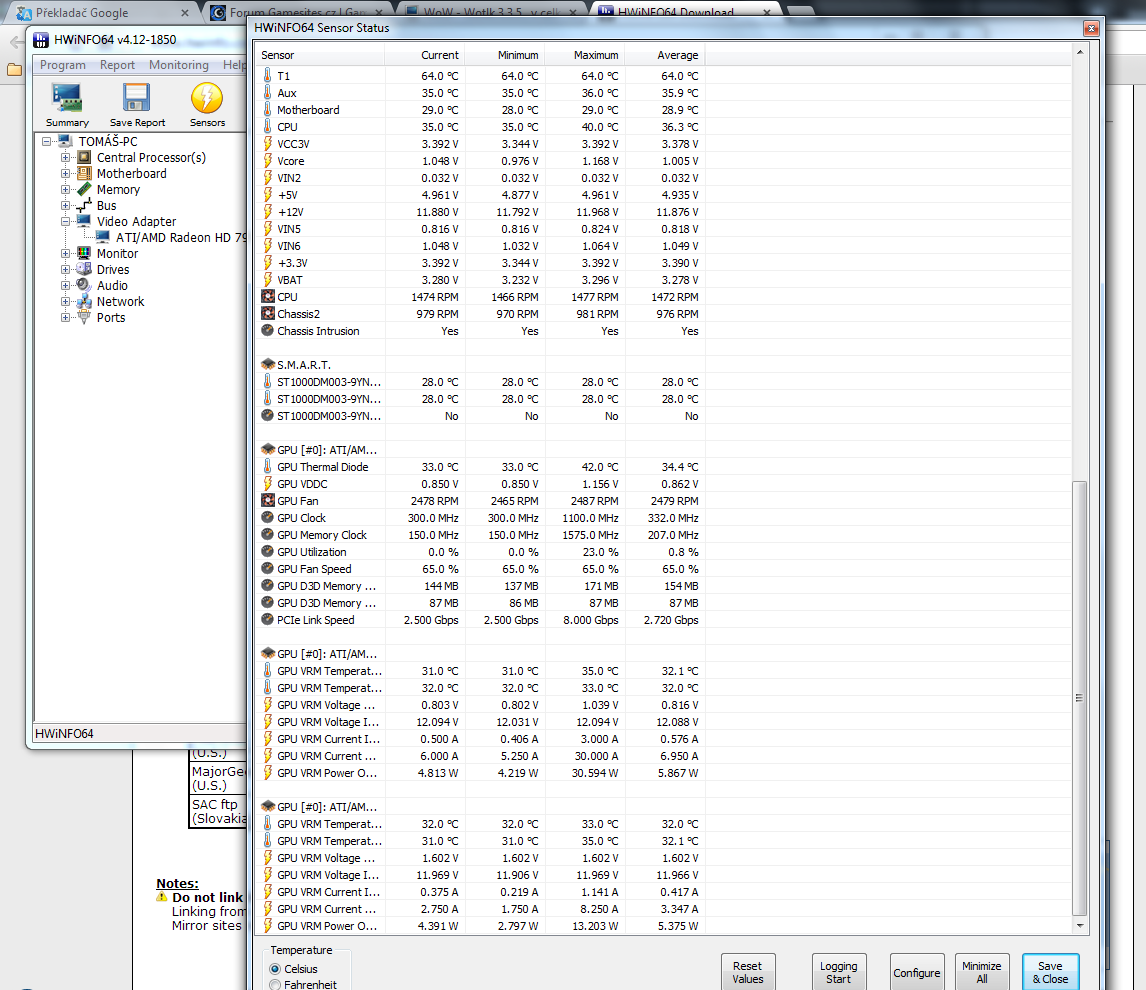Click the Save Report floppy icon

[x=137, y=99]
